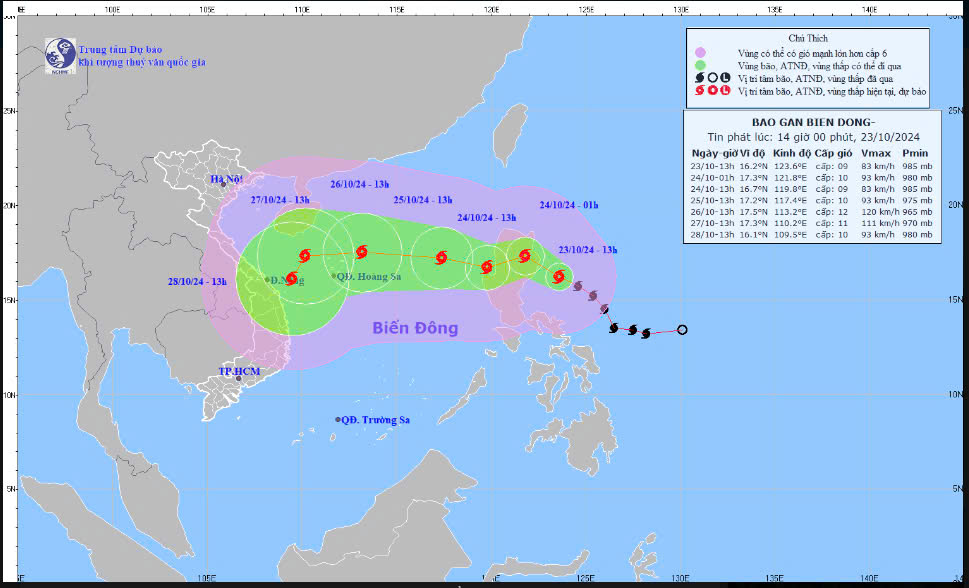Click the TP.HCM city marker
Viewport: 969px width, 588px height.
pos(238,379)
